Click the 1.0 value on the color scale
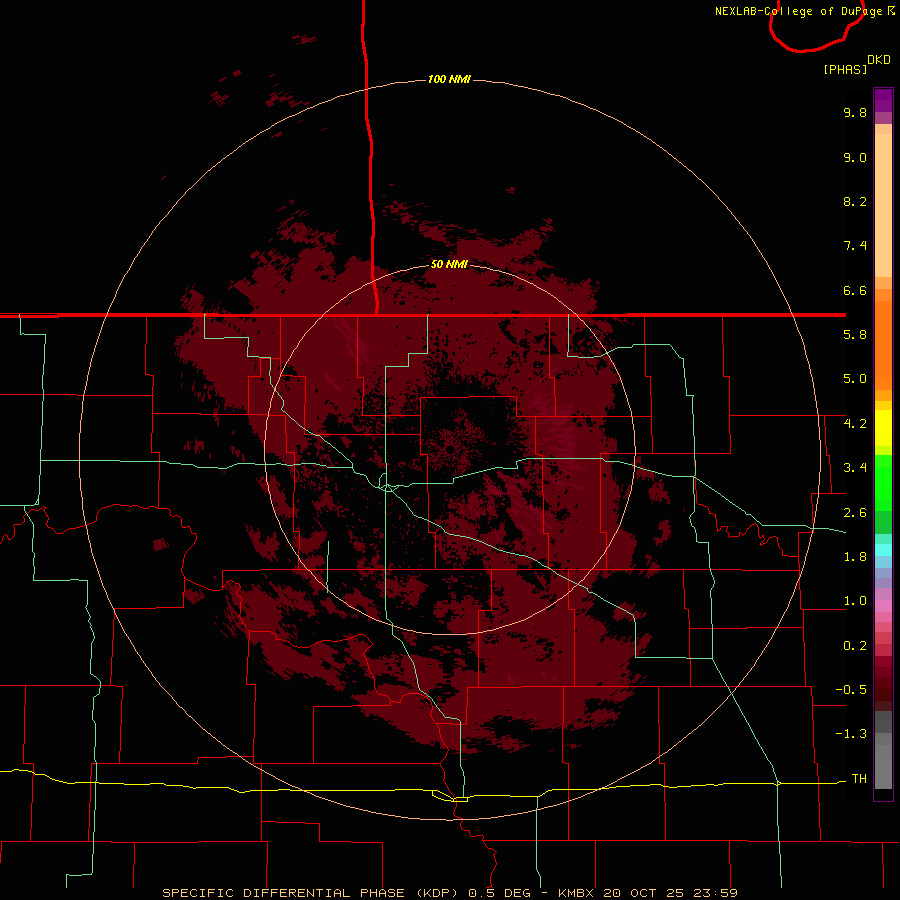 (x=855, y=601)
